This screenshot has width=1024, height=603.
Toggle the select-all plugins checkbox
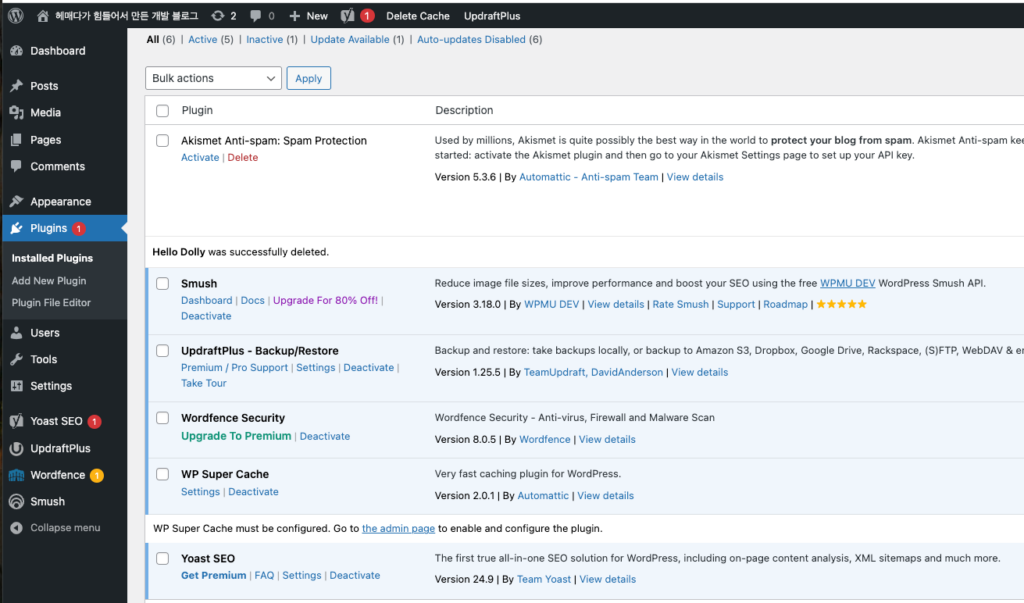coord(163,110)
